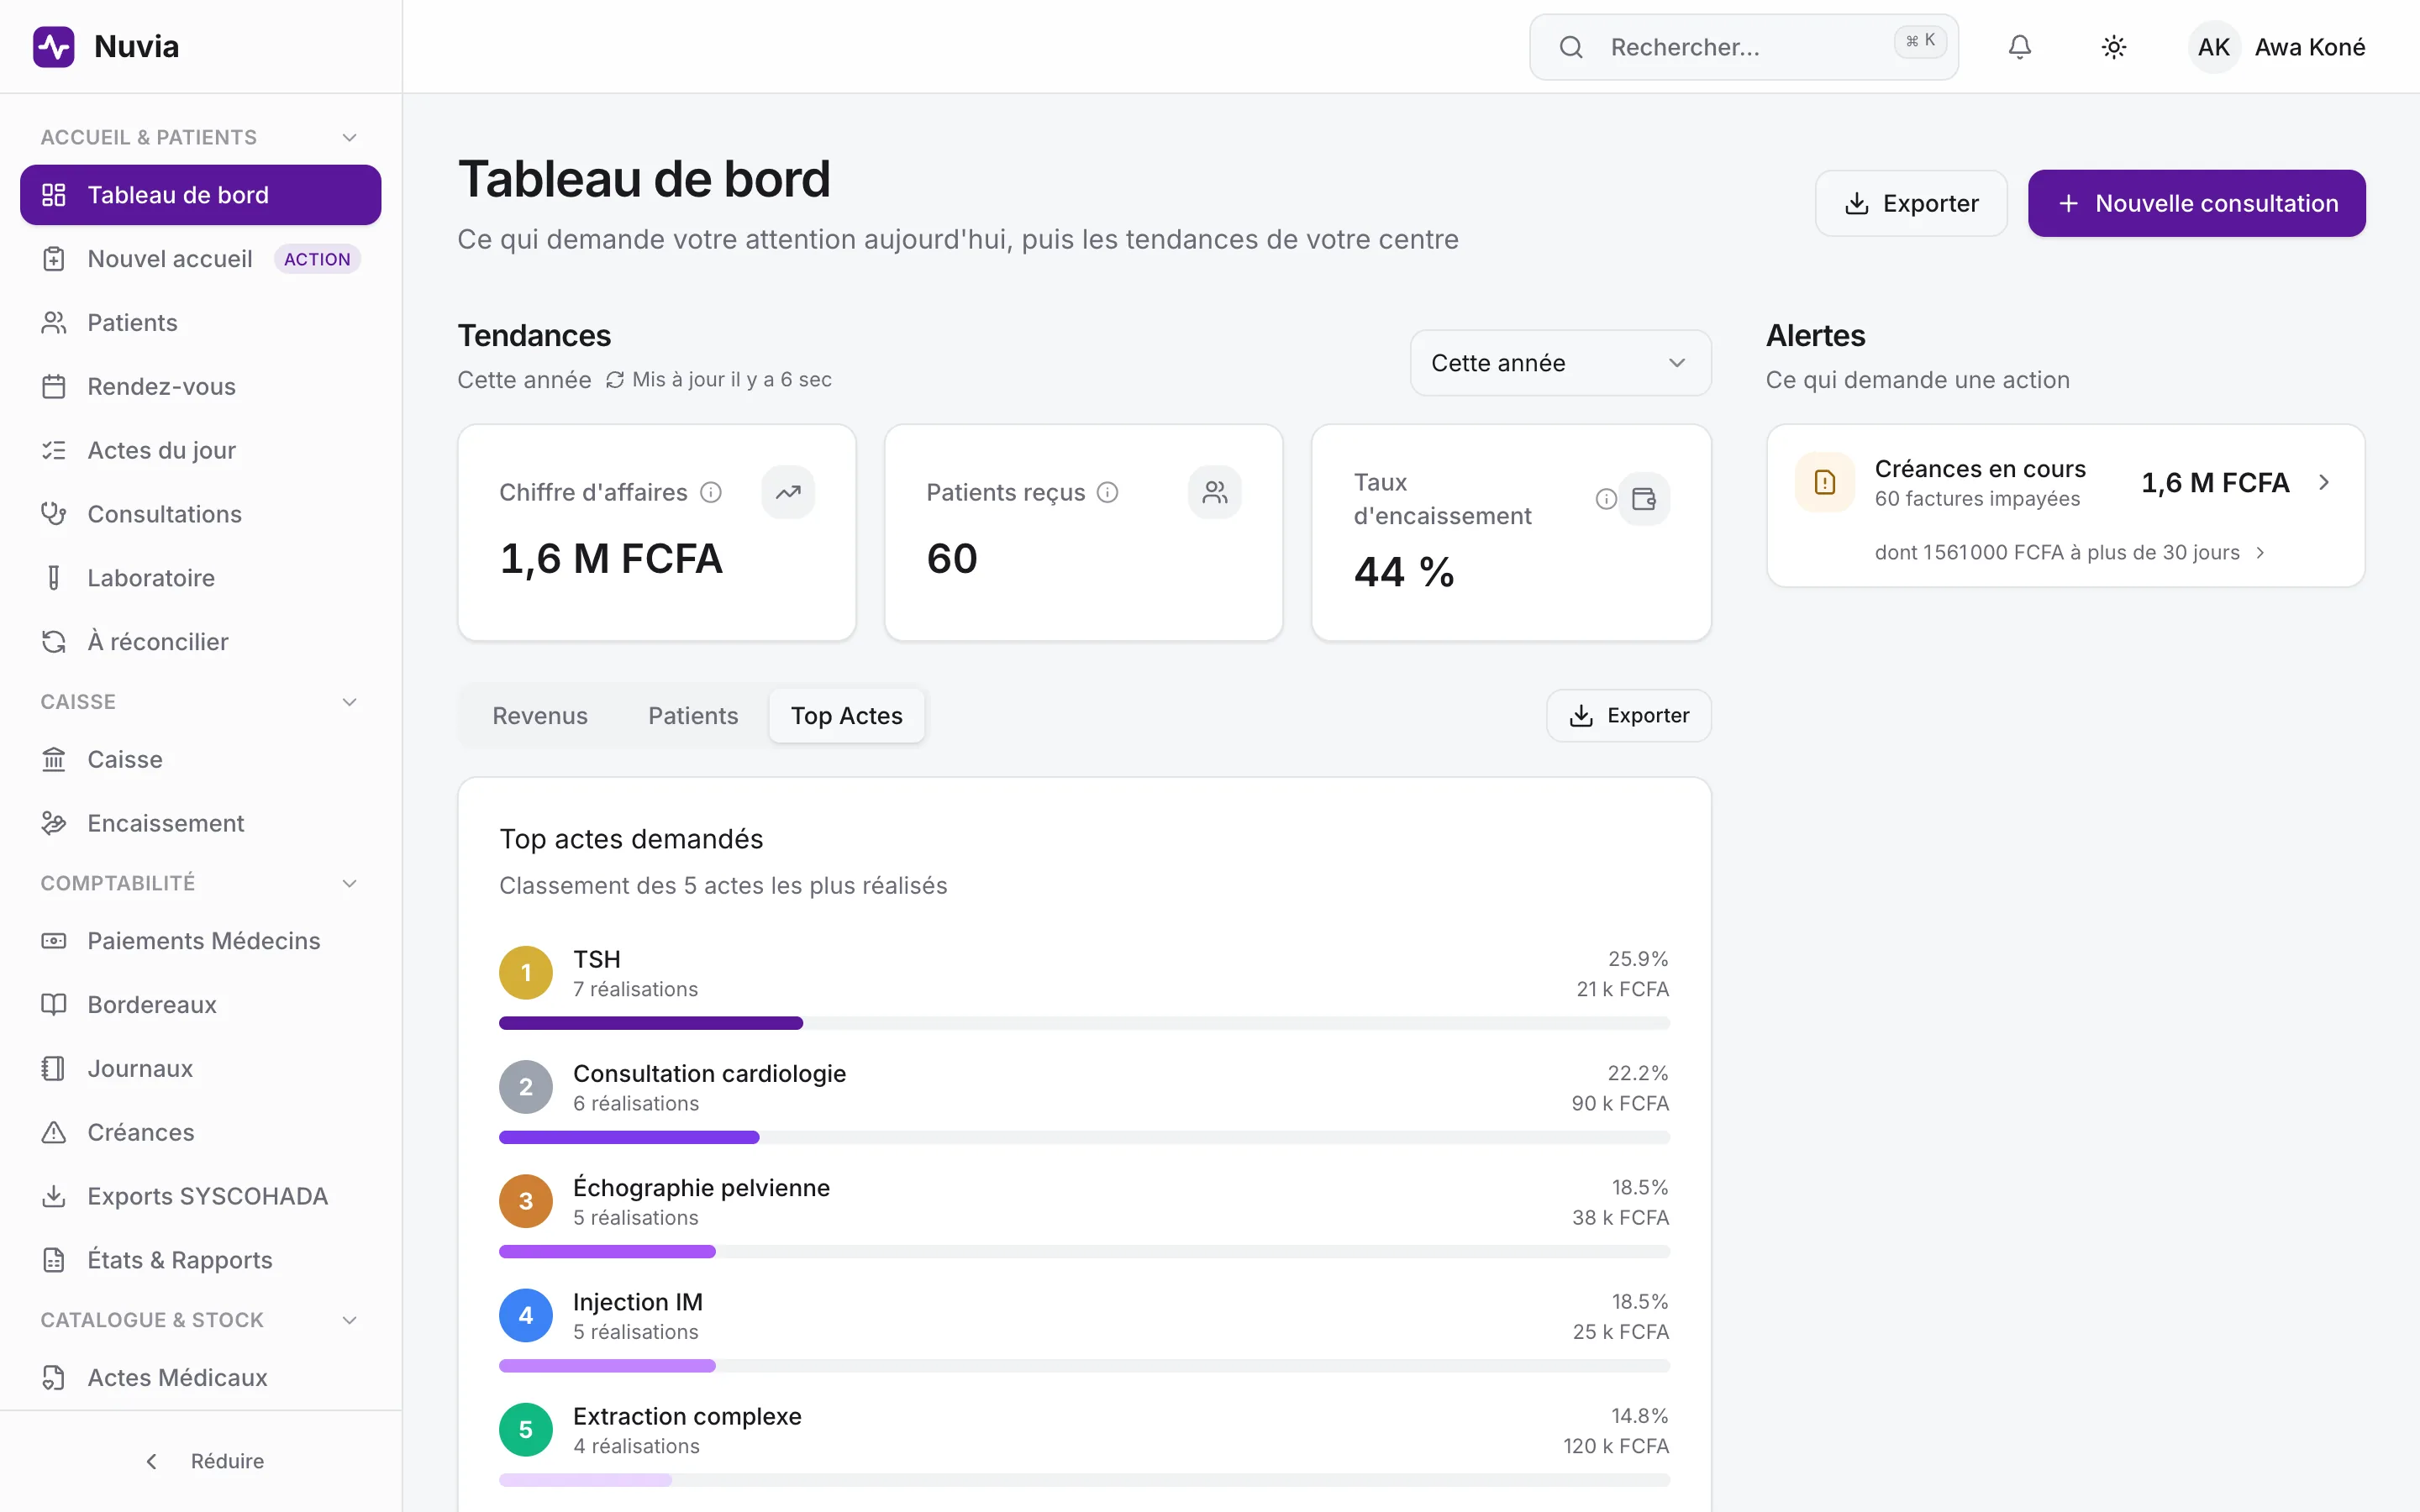Image resolution: width=2420 pixels, height=1512 pixels.
Task: Click the Journaux notebook icon
Action: 54,1069
